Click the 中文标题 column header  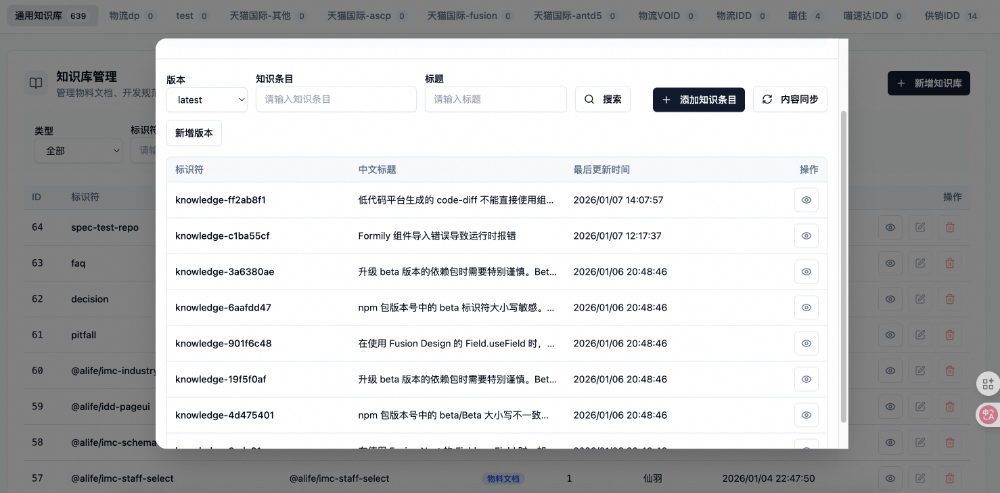pyautogui.click(x=377, y=170)
